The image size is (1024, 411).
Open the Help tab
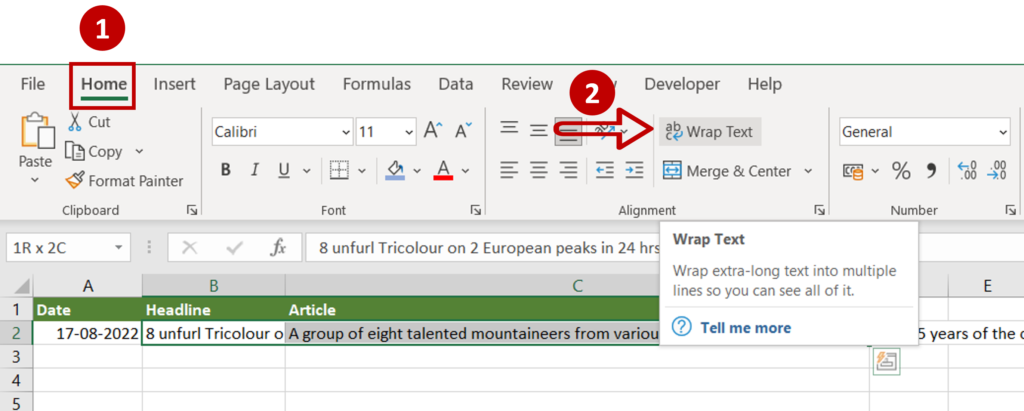coord(765,84)
